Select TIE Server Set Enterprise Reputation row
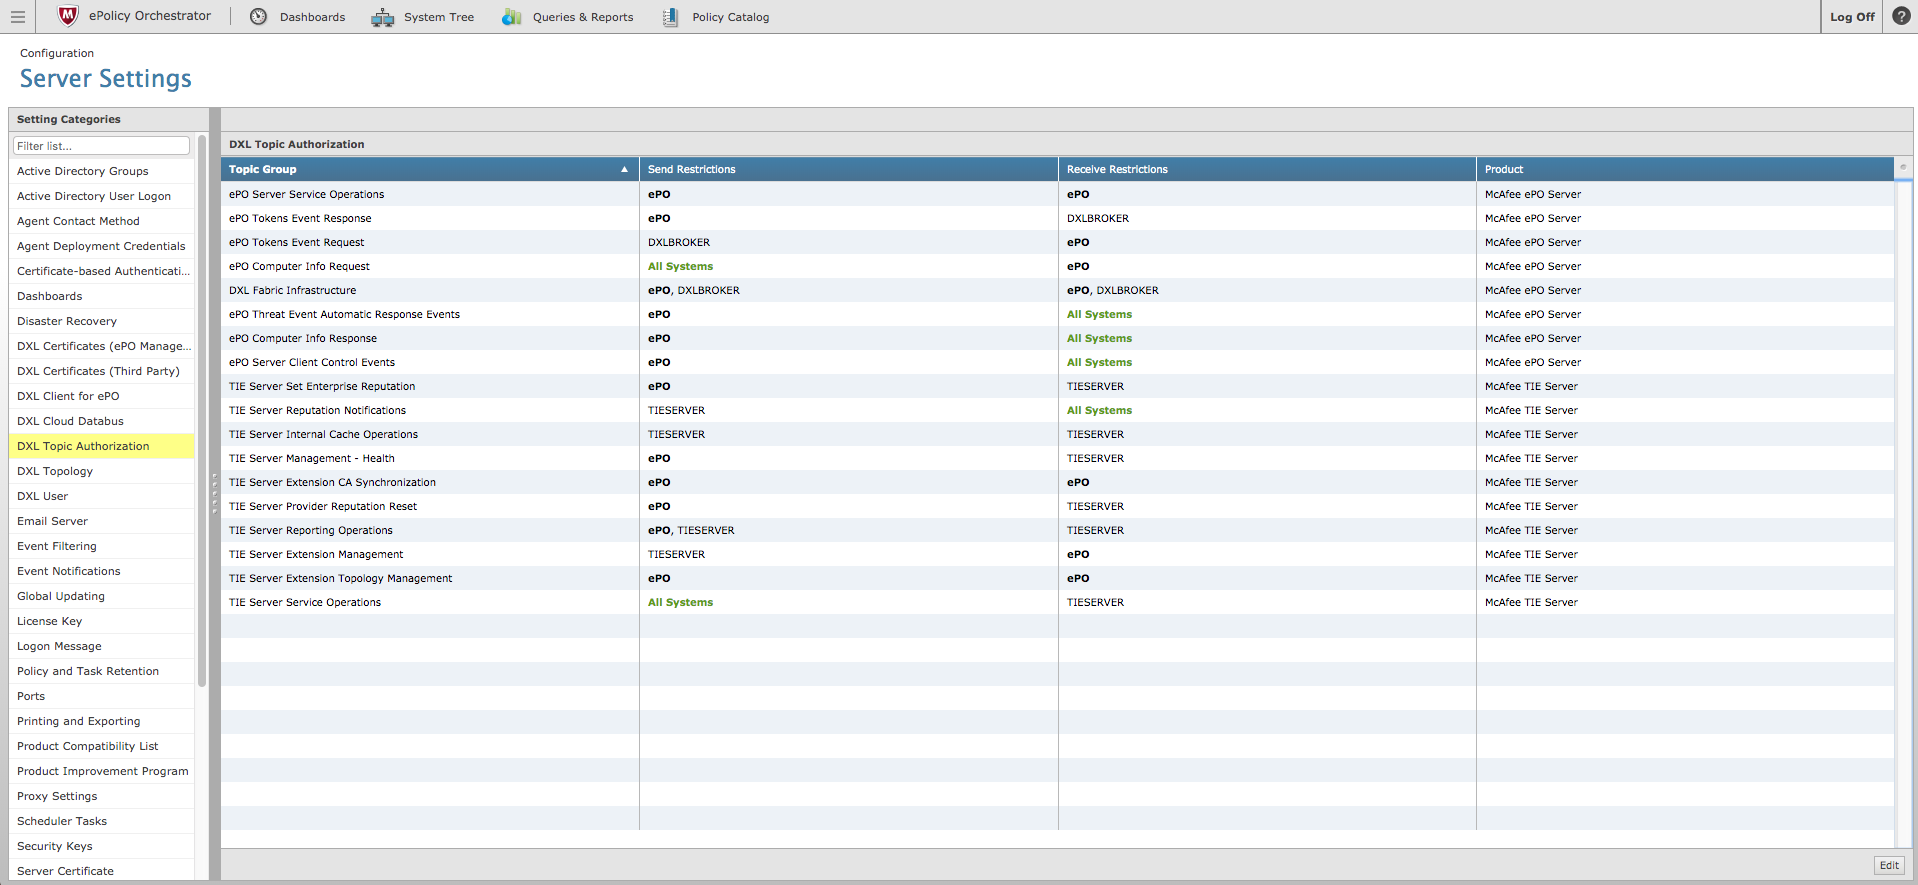 click(x=1057, y=386)
